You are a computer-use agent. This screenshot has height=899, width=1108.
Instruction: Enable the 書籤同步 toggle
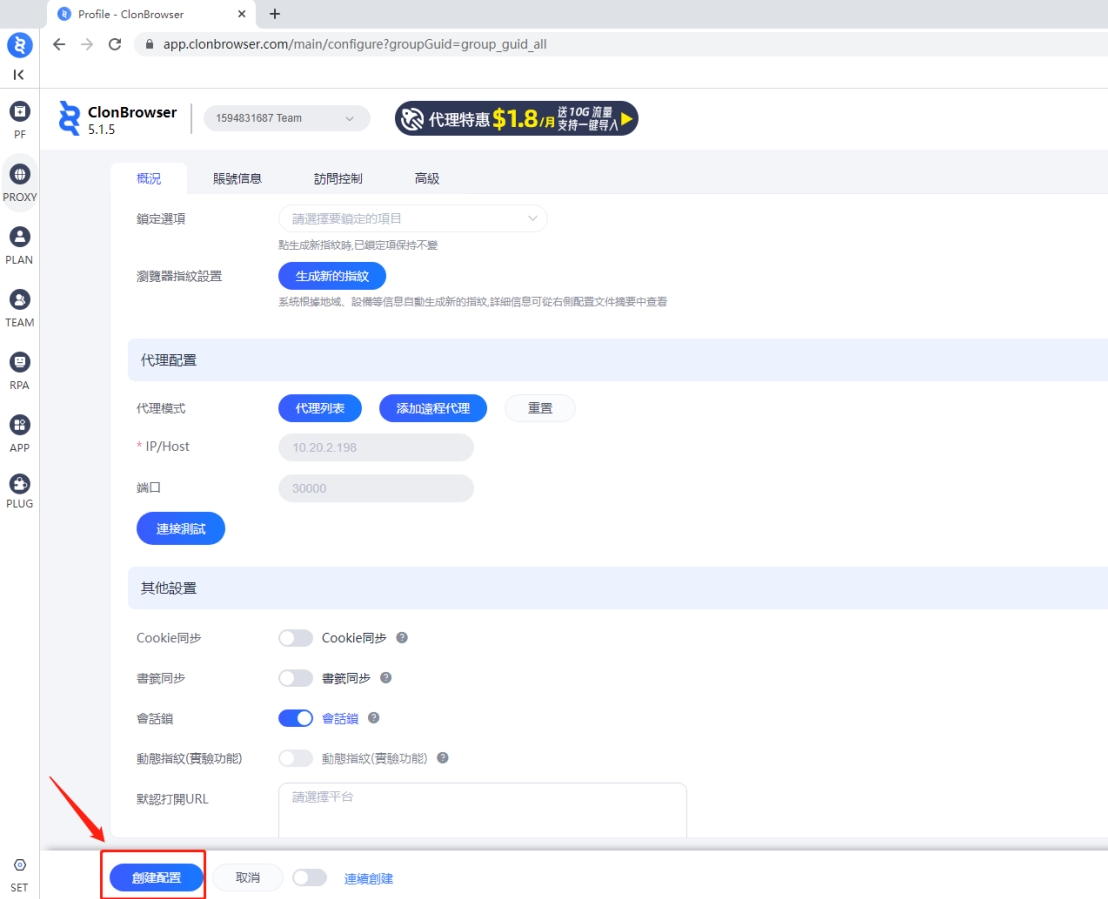[x=296, y=678]
